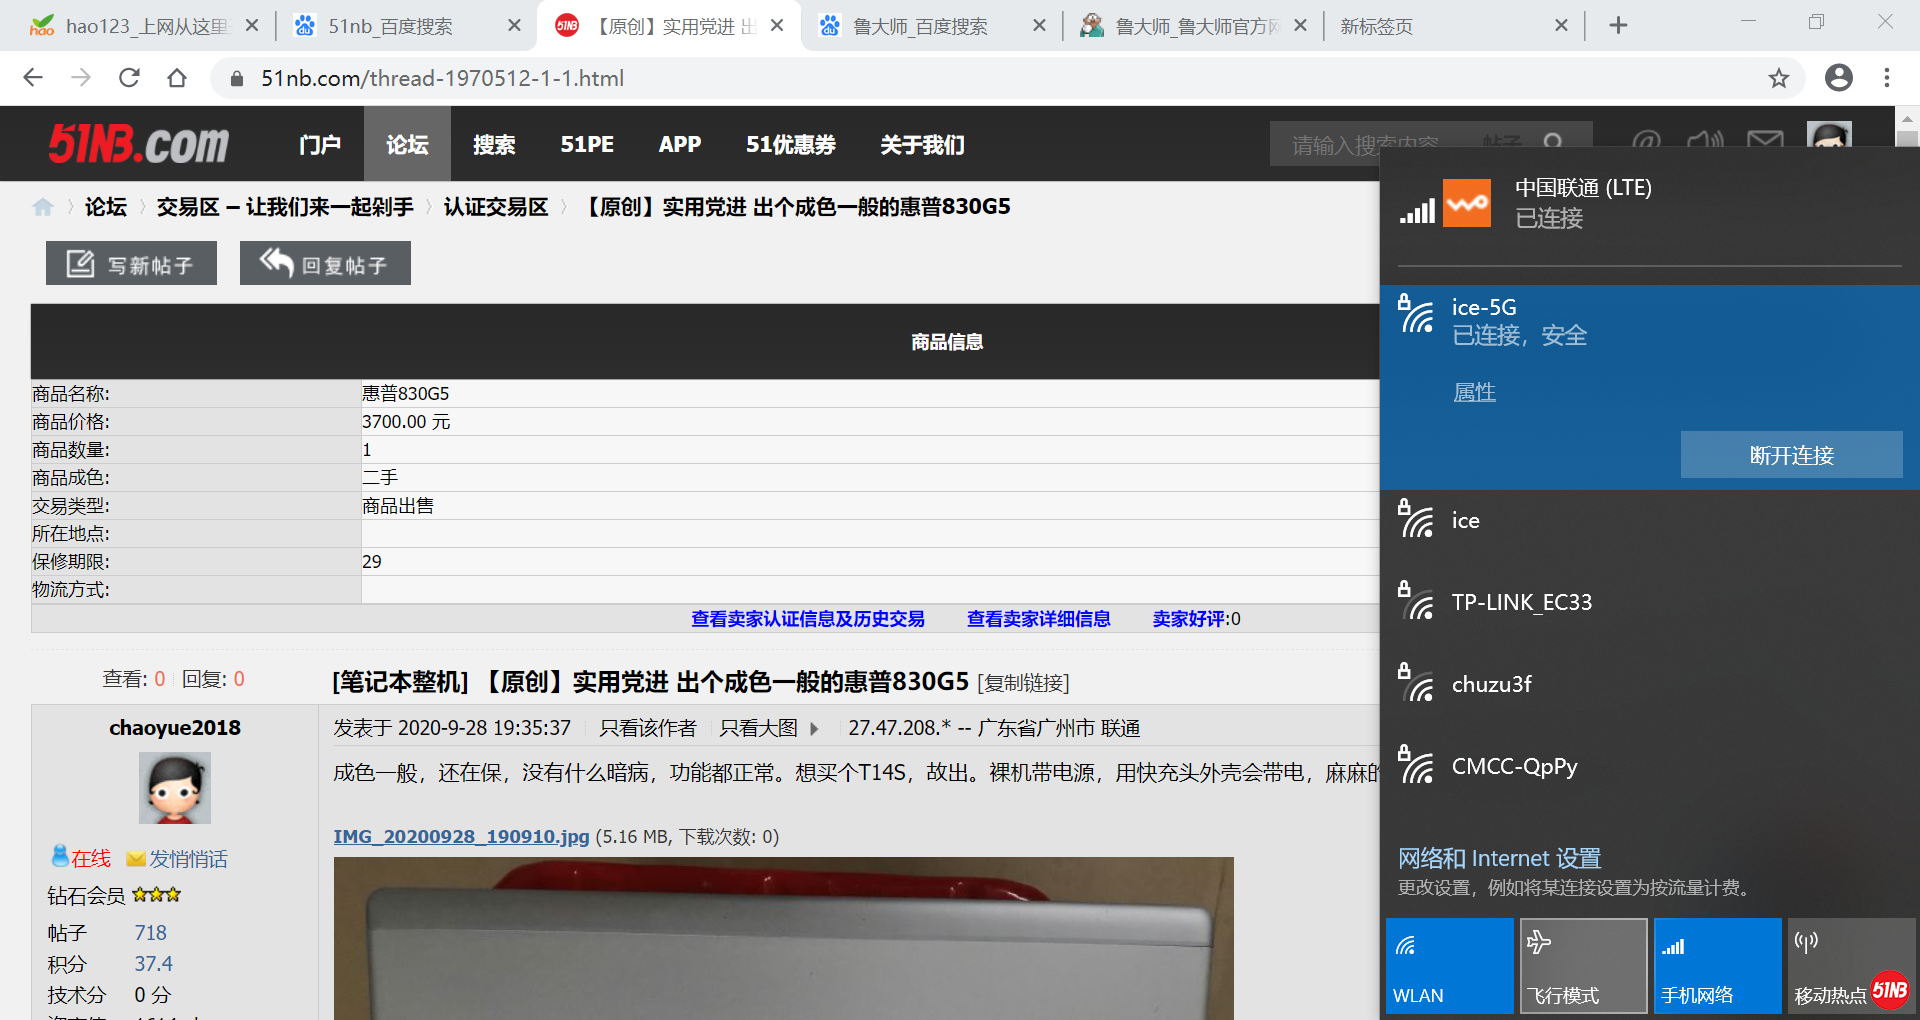Click the 51NB.com site logo
Viewport: 1920px width, 1020px height.
click(139, 144)
